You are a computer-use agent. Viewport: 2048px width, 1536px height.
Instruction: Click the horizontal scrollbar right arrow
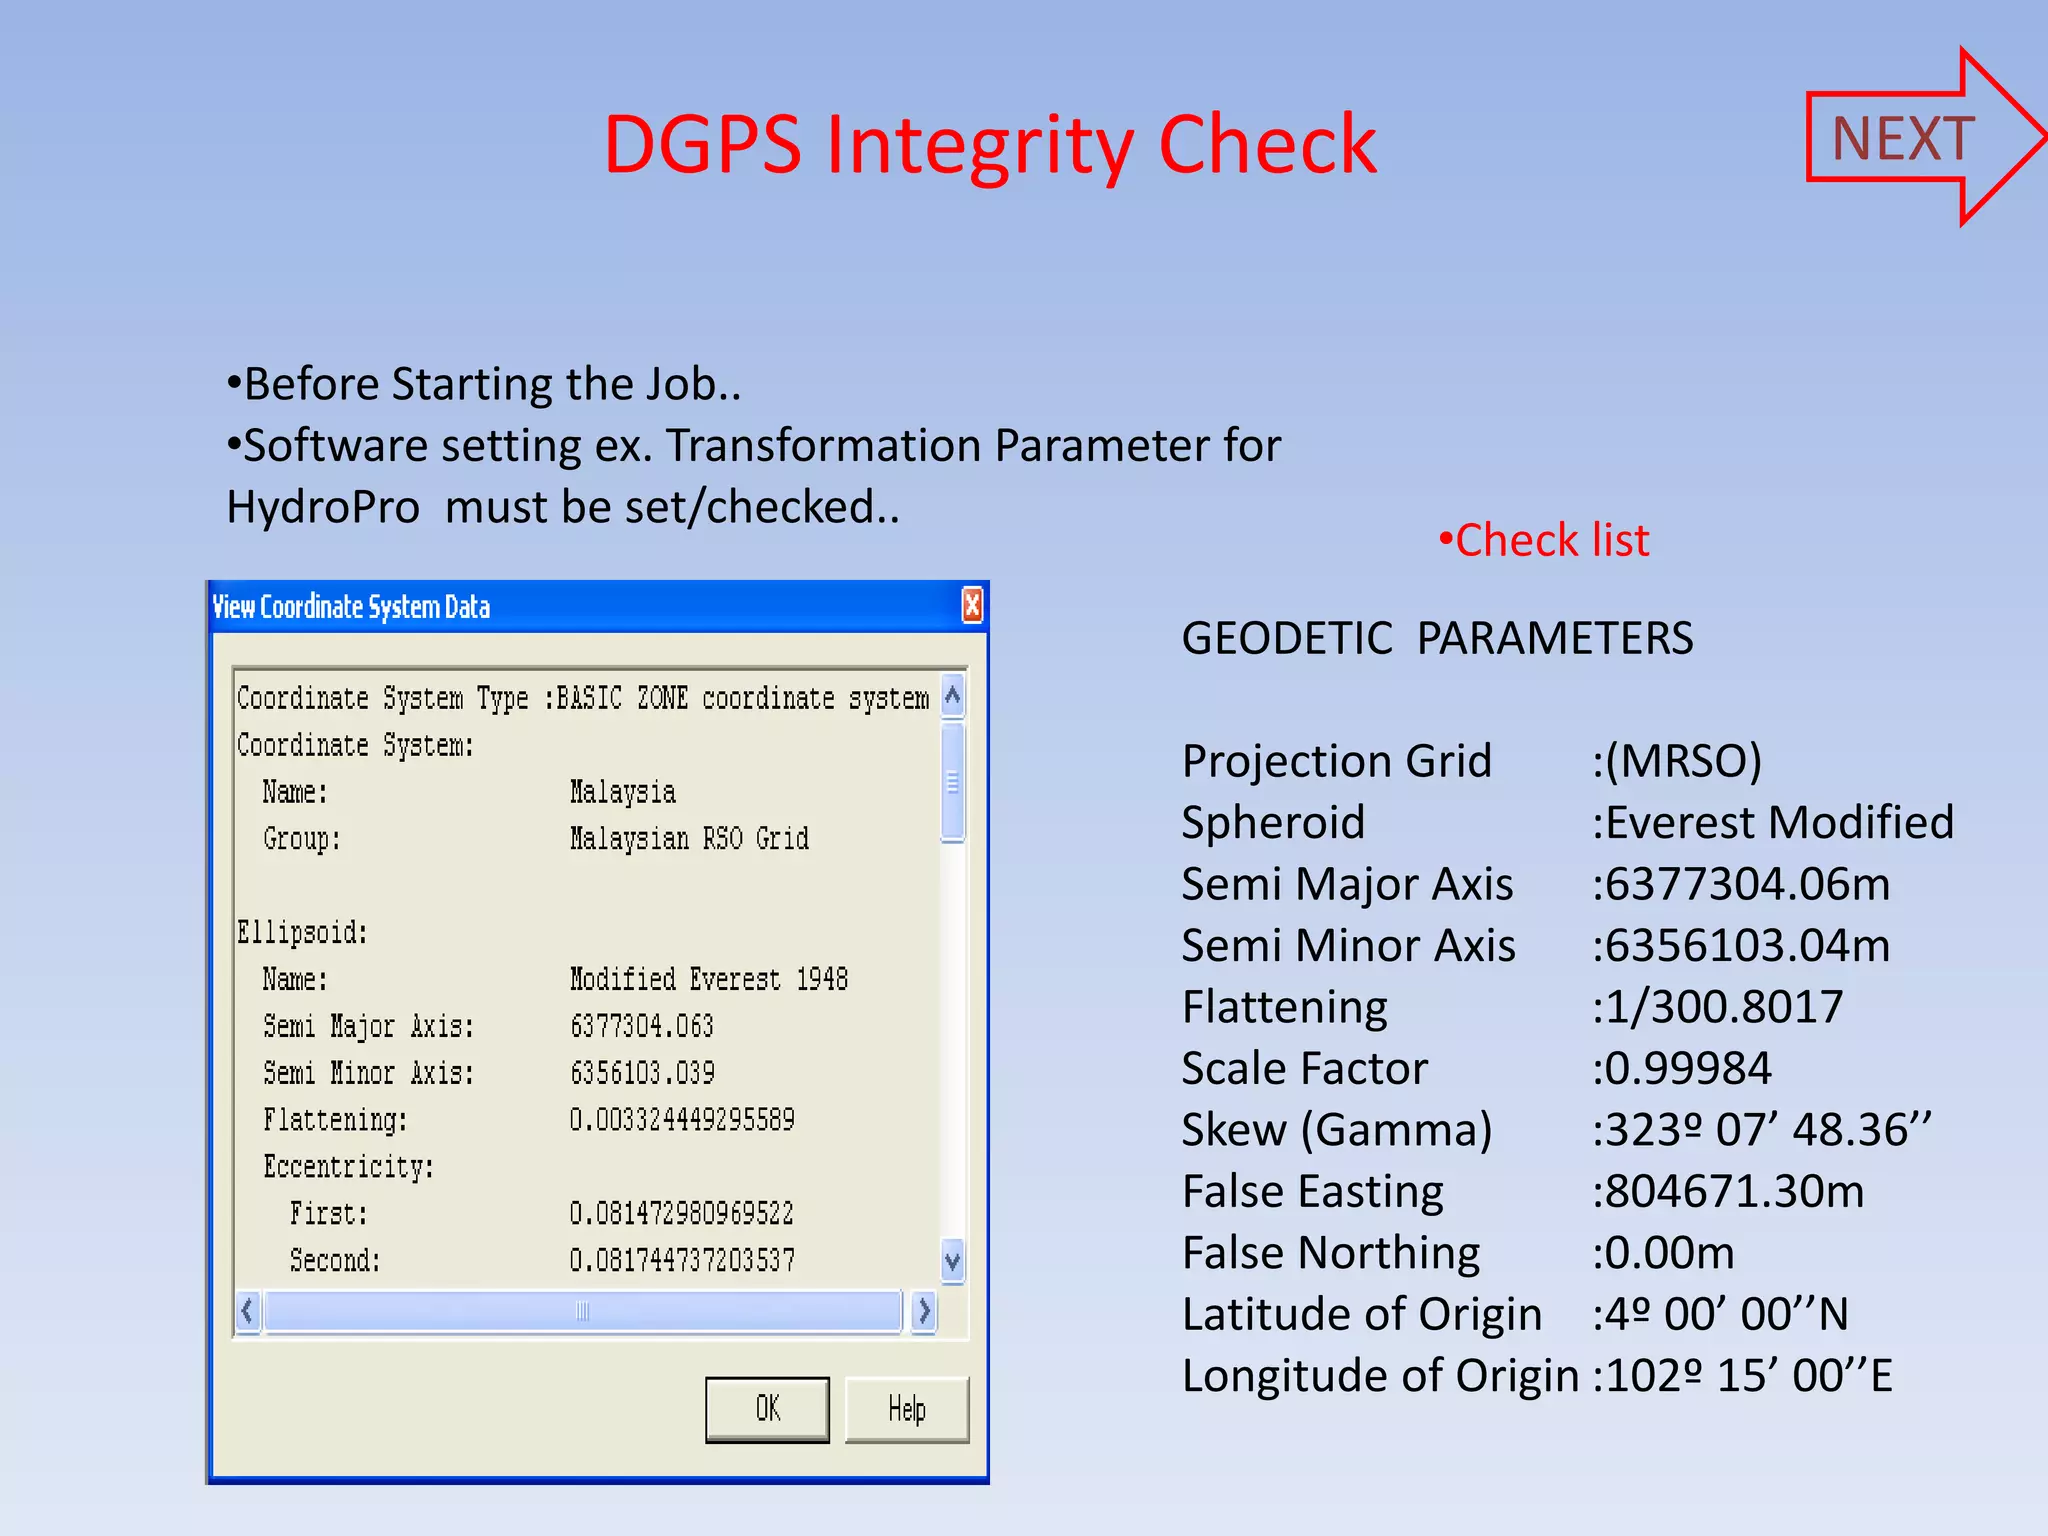click(x=924, y=1311)
